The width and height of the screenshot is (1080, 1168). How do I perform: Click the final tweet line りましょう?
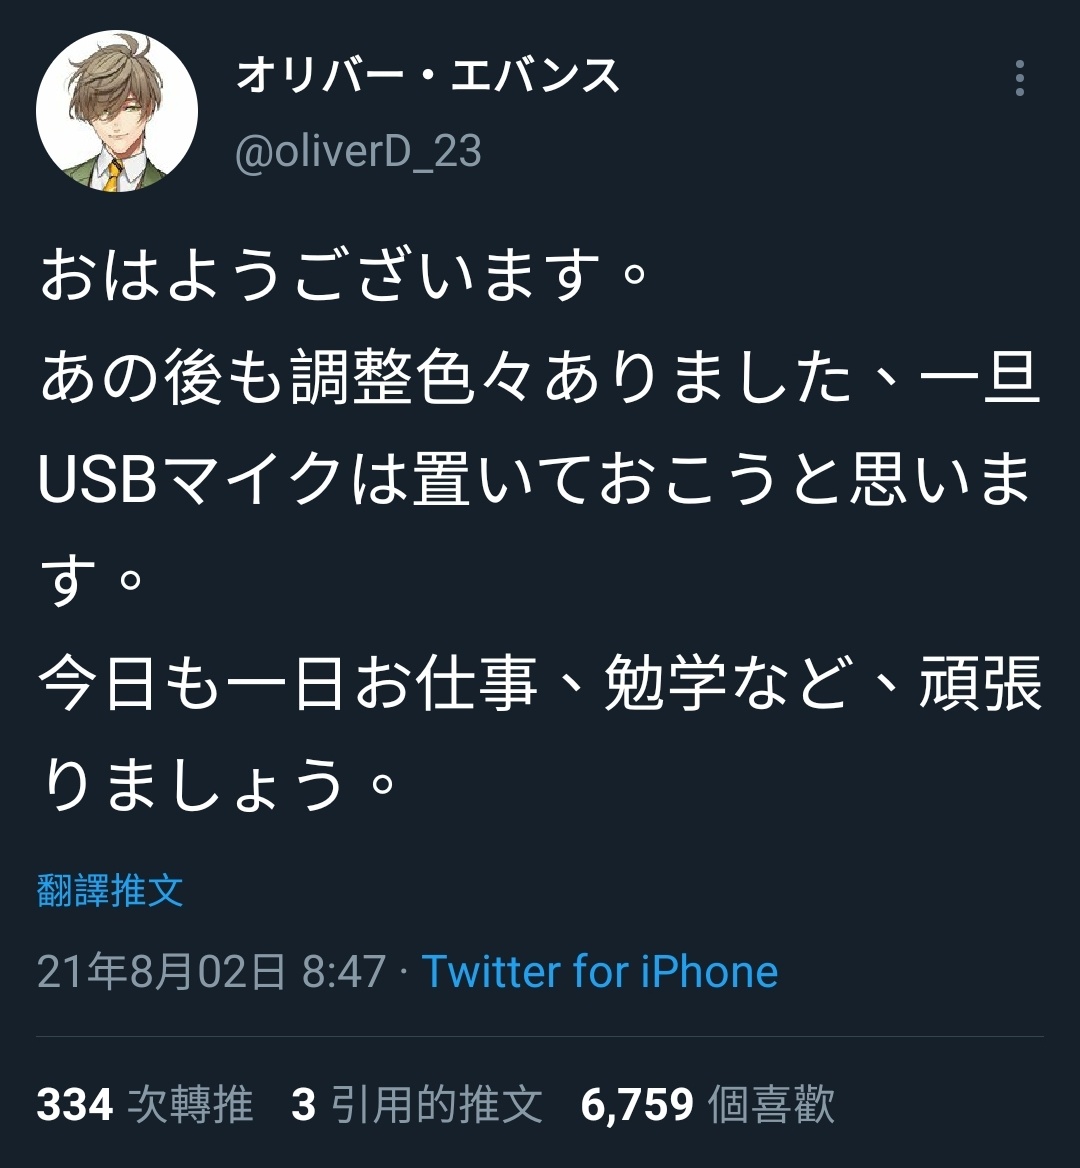point(217,784)
